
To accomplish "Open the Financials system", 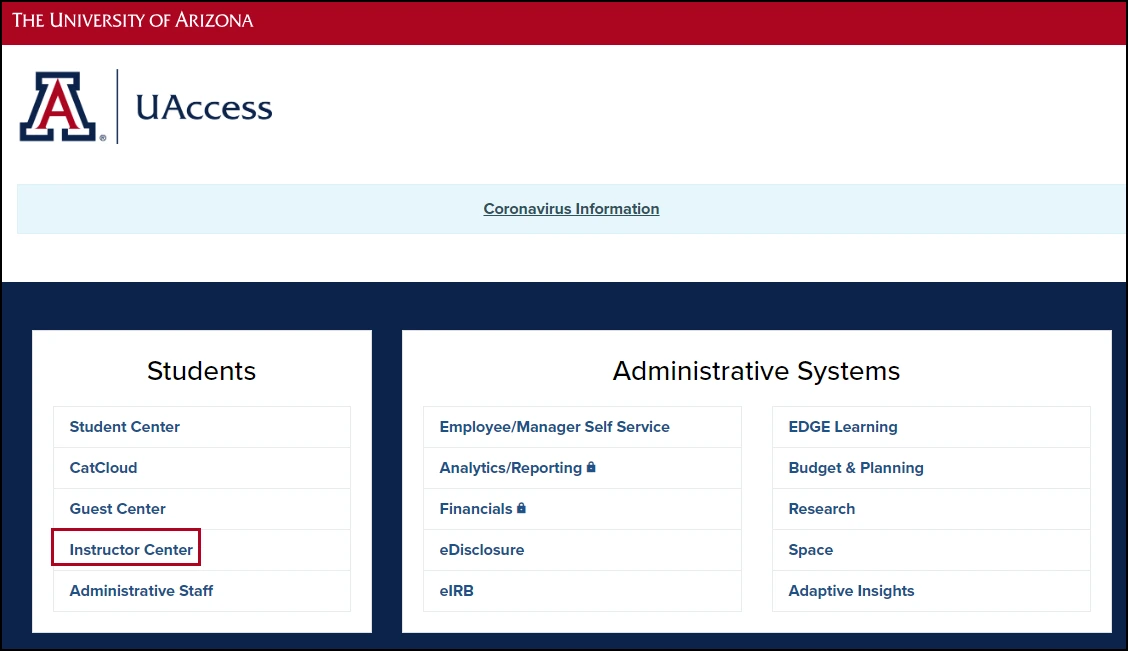I will click(x=476, y=509).
